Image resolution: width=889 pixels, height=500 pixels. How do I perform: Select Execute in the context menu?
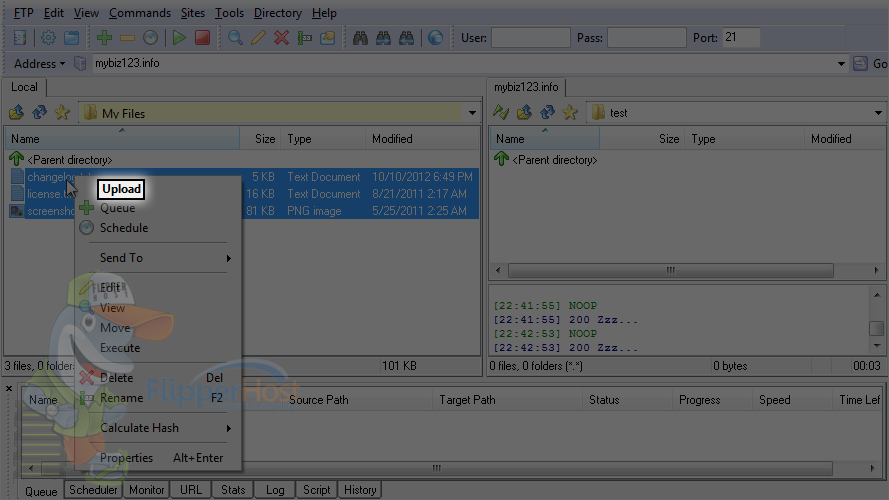(x=120, y=348)
